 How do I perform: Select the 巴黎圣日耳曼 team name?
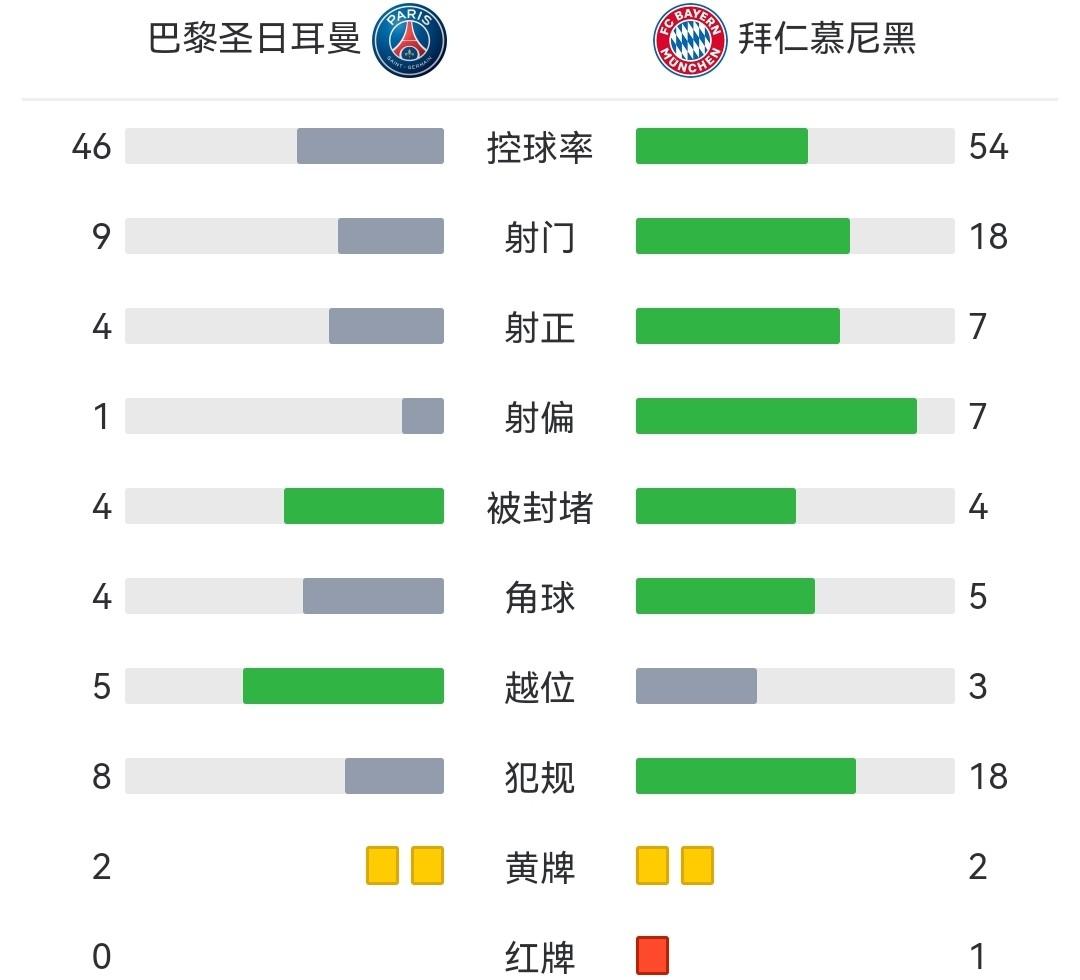[254, 40]
